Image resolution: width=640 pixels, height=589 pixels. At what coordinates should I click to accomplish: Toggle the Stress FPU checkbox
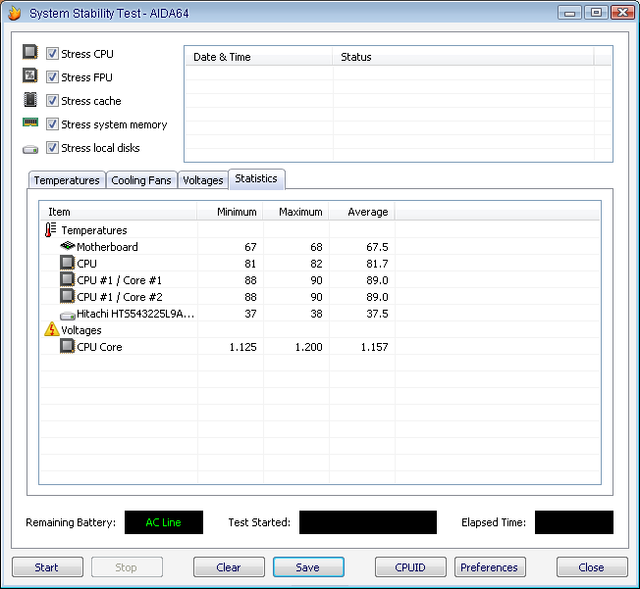[52, 77]
